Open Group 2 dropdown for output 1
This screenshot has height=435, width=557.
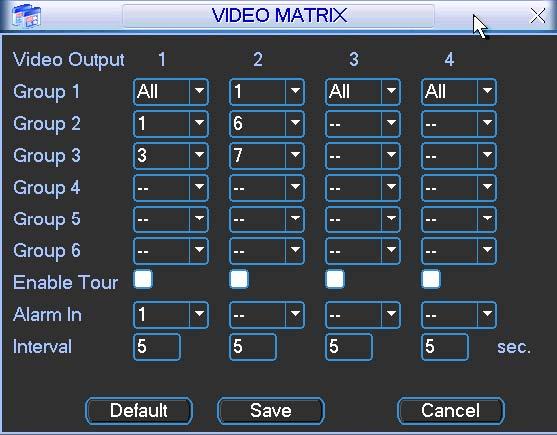[x=171, y=124]
